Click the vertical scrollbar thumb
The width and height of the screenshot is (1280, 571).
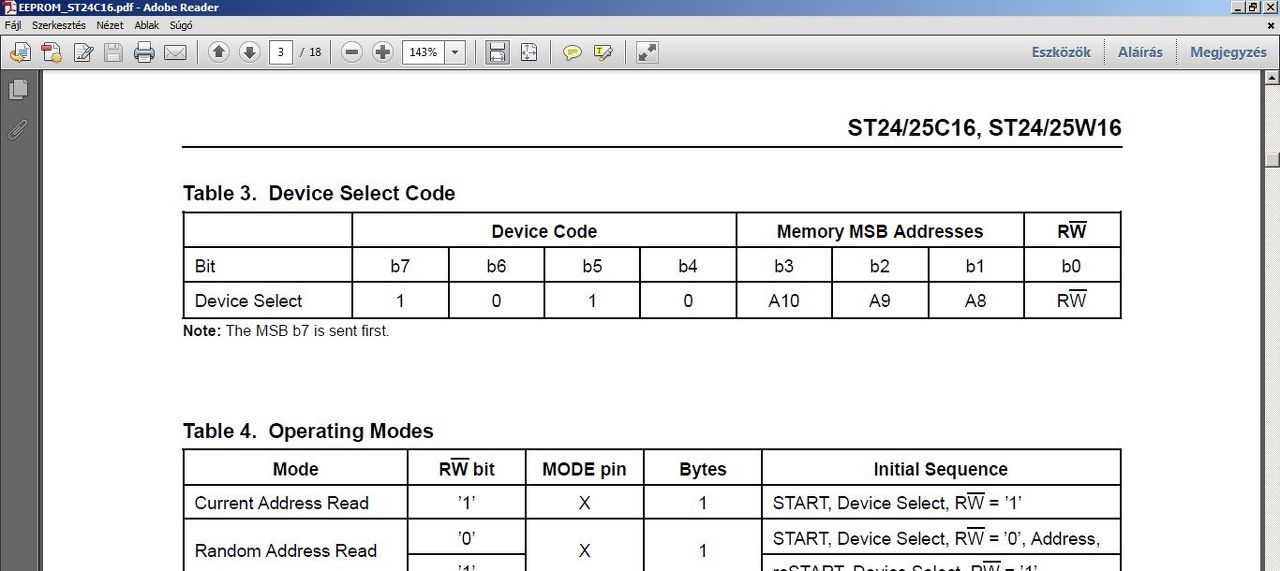point(1272,158)
